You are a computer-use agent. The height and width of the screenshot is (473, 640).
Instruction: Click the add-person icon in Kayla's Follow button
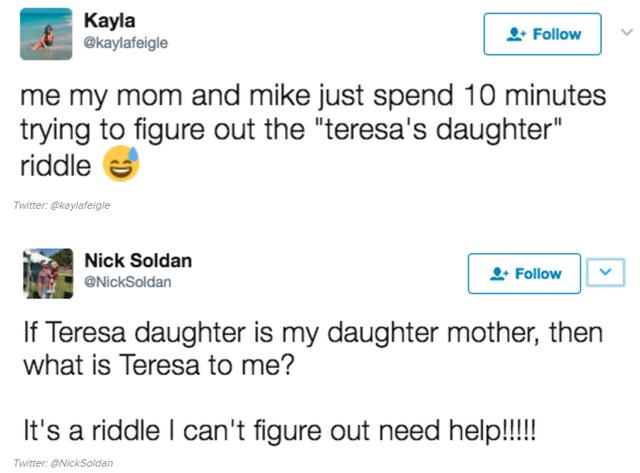tap(516, 34)
